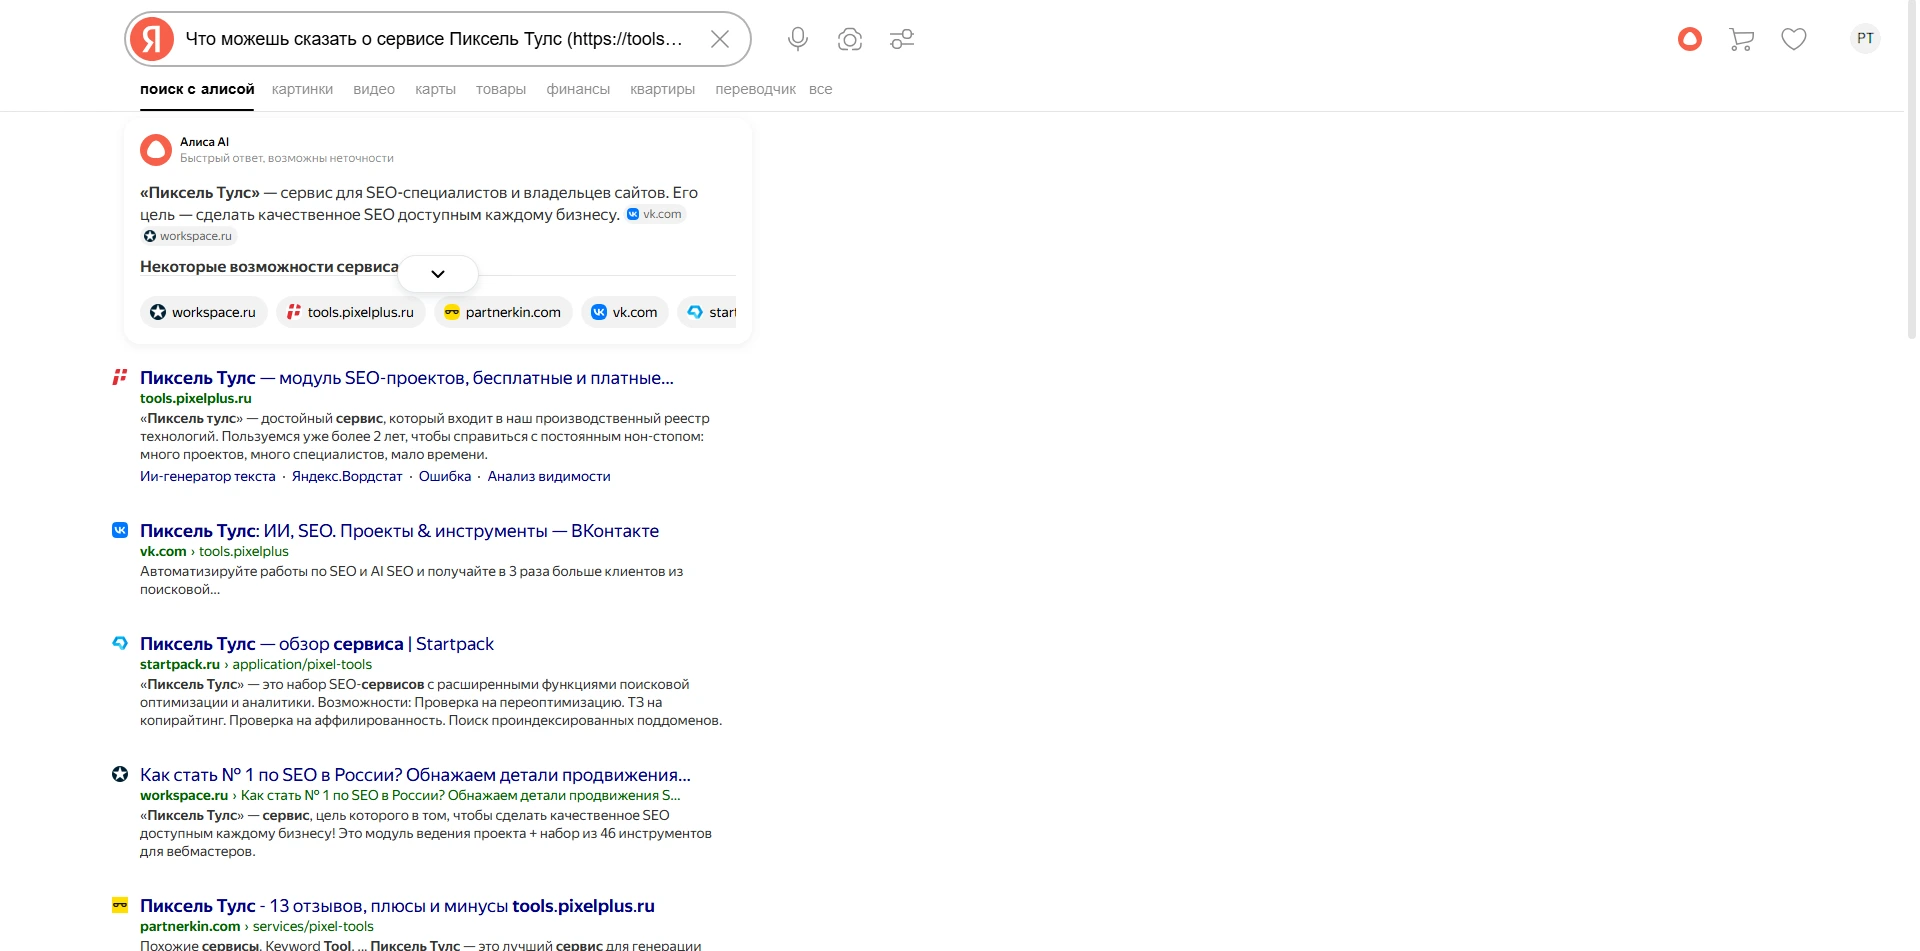Open the workspace.ru source chip
The image size is (1920, 951).
203,312
